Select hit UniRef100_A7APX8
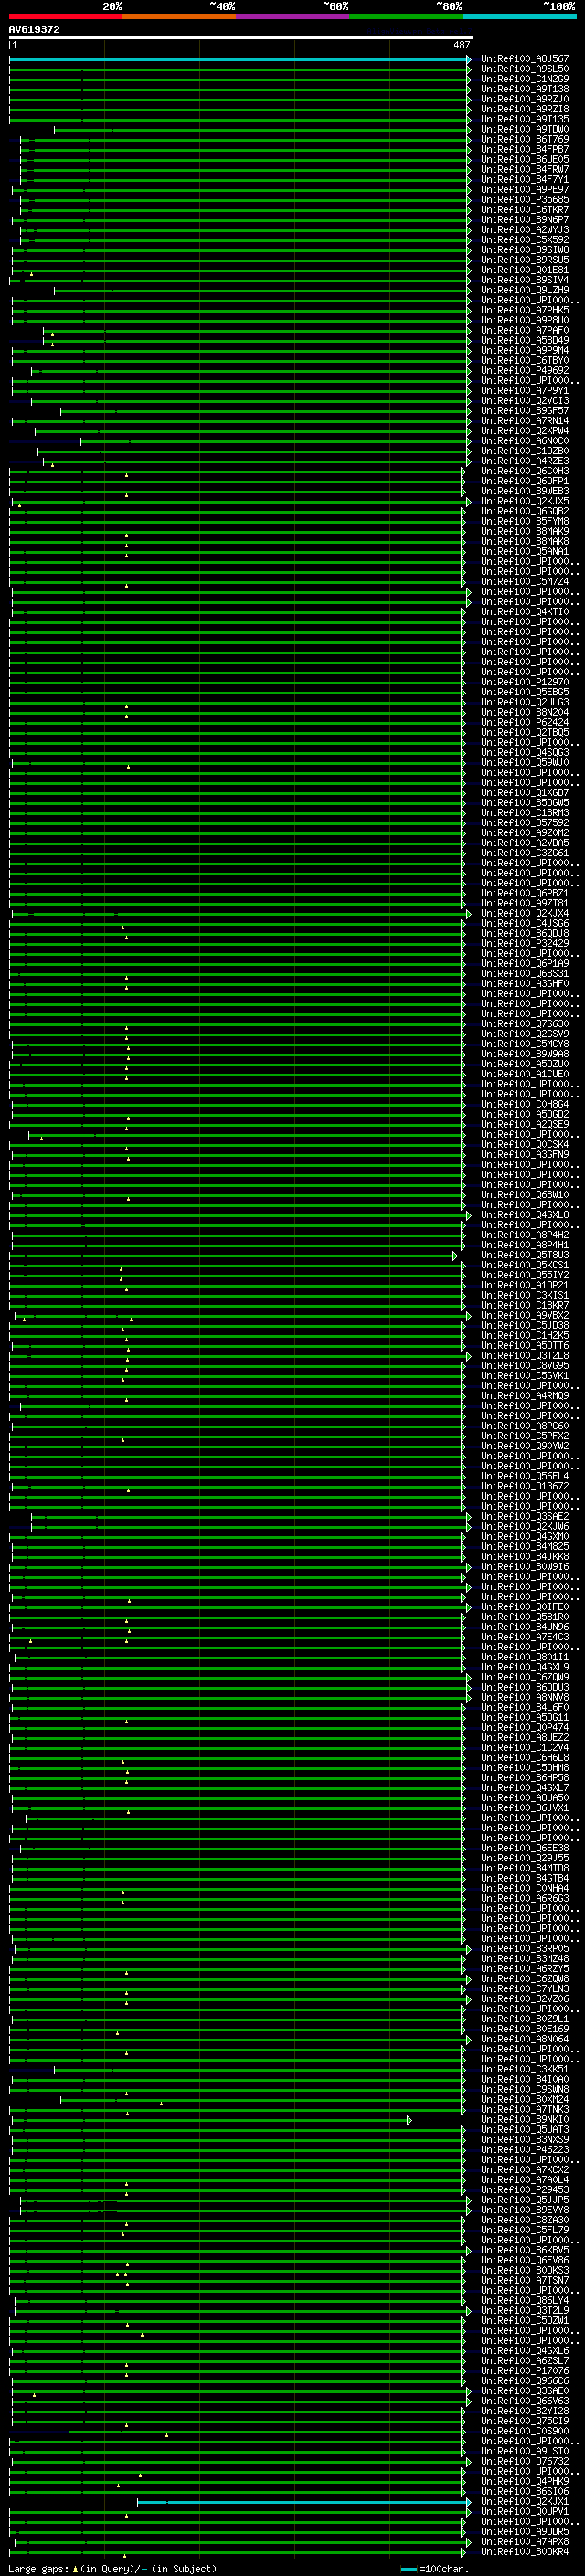 pyautogui.click(x=525, y=2542)
